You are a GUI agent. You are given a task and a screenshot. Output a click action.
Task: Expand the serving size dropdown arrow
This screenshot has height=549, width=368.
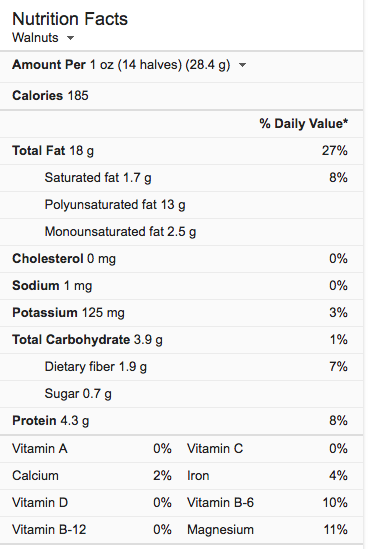pos(242,65)
